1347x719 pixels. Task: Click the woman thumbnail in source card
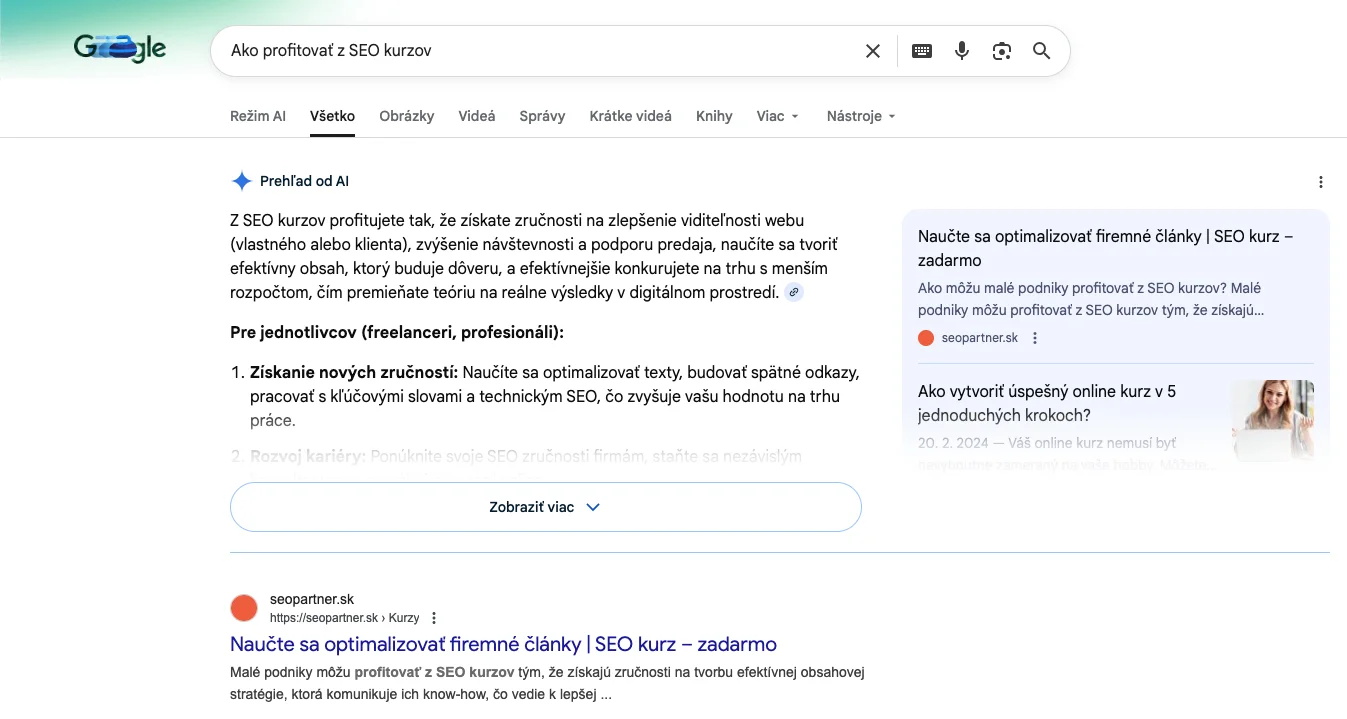pyautogui.click(x=1272, y=418)
